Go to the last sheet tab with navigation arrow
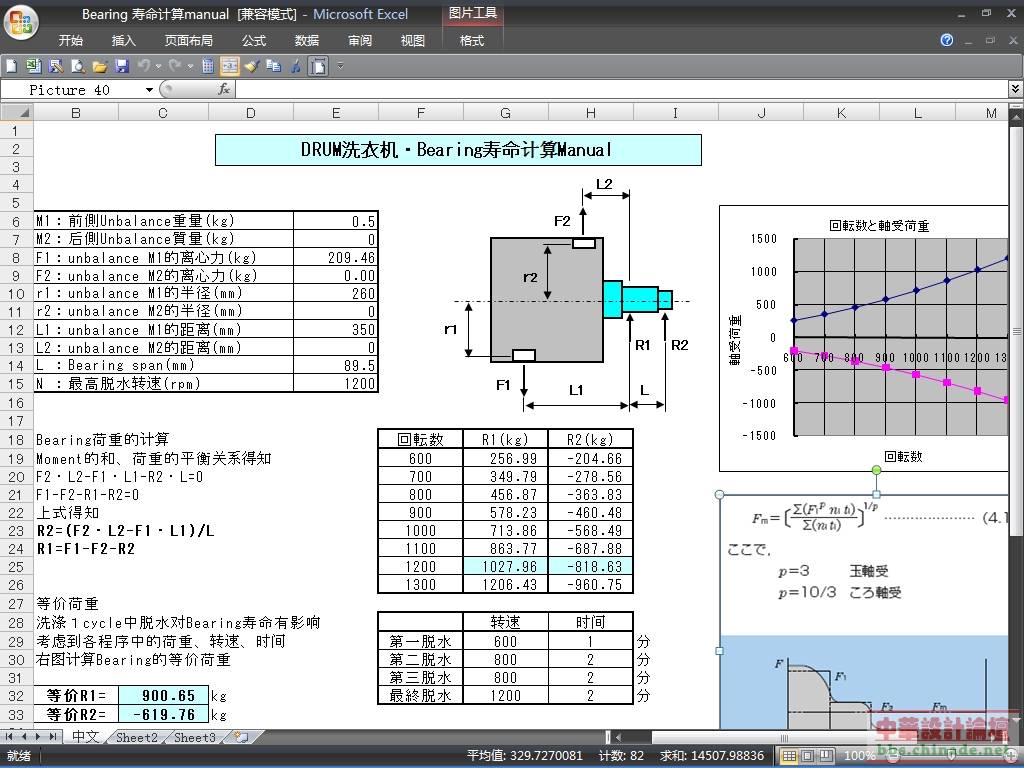The height and width of the screenshot is (768, 1024). [x=53, y=737]
